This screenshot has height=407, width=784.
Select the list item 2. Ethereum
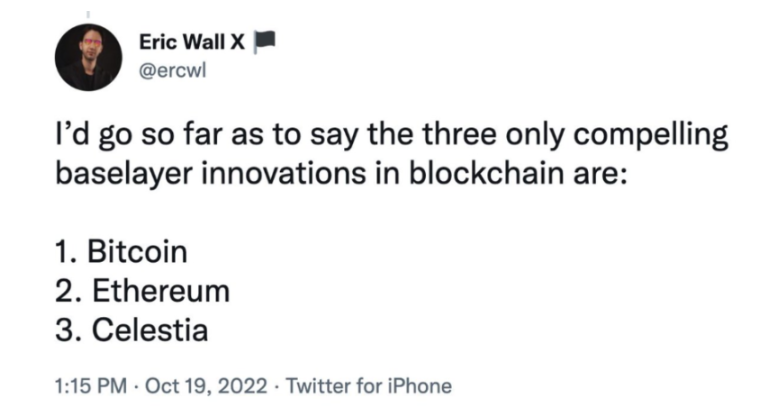pyautogui.click(x=142, y=291)
